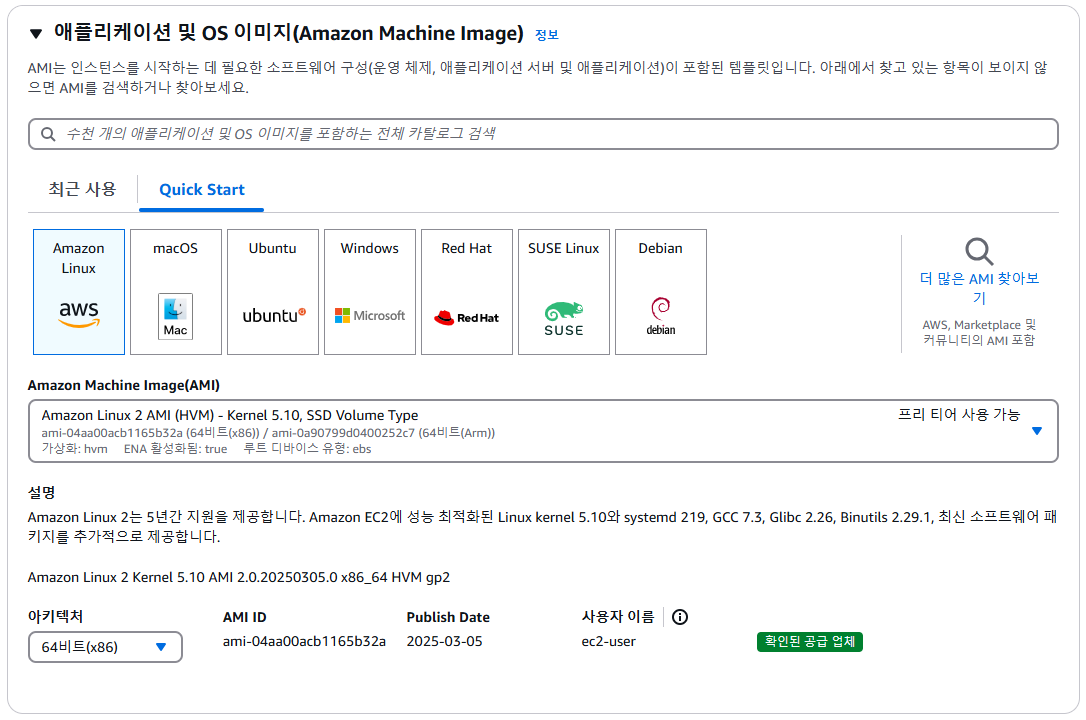Click the 설명 heading
This screenshot has height=720, width=1086.
tap(42, 492)
